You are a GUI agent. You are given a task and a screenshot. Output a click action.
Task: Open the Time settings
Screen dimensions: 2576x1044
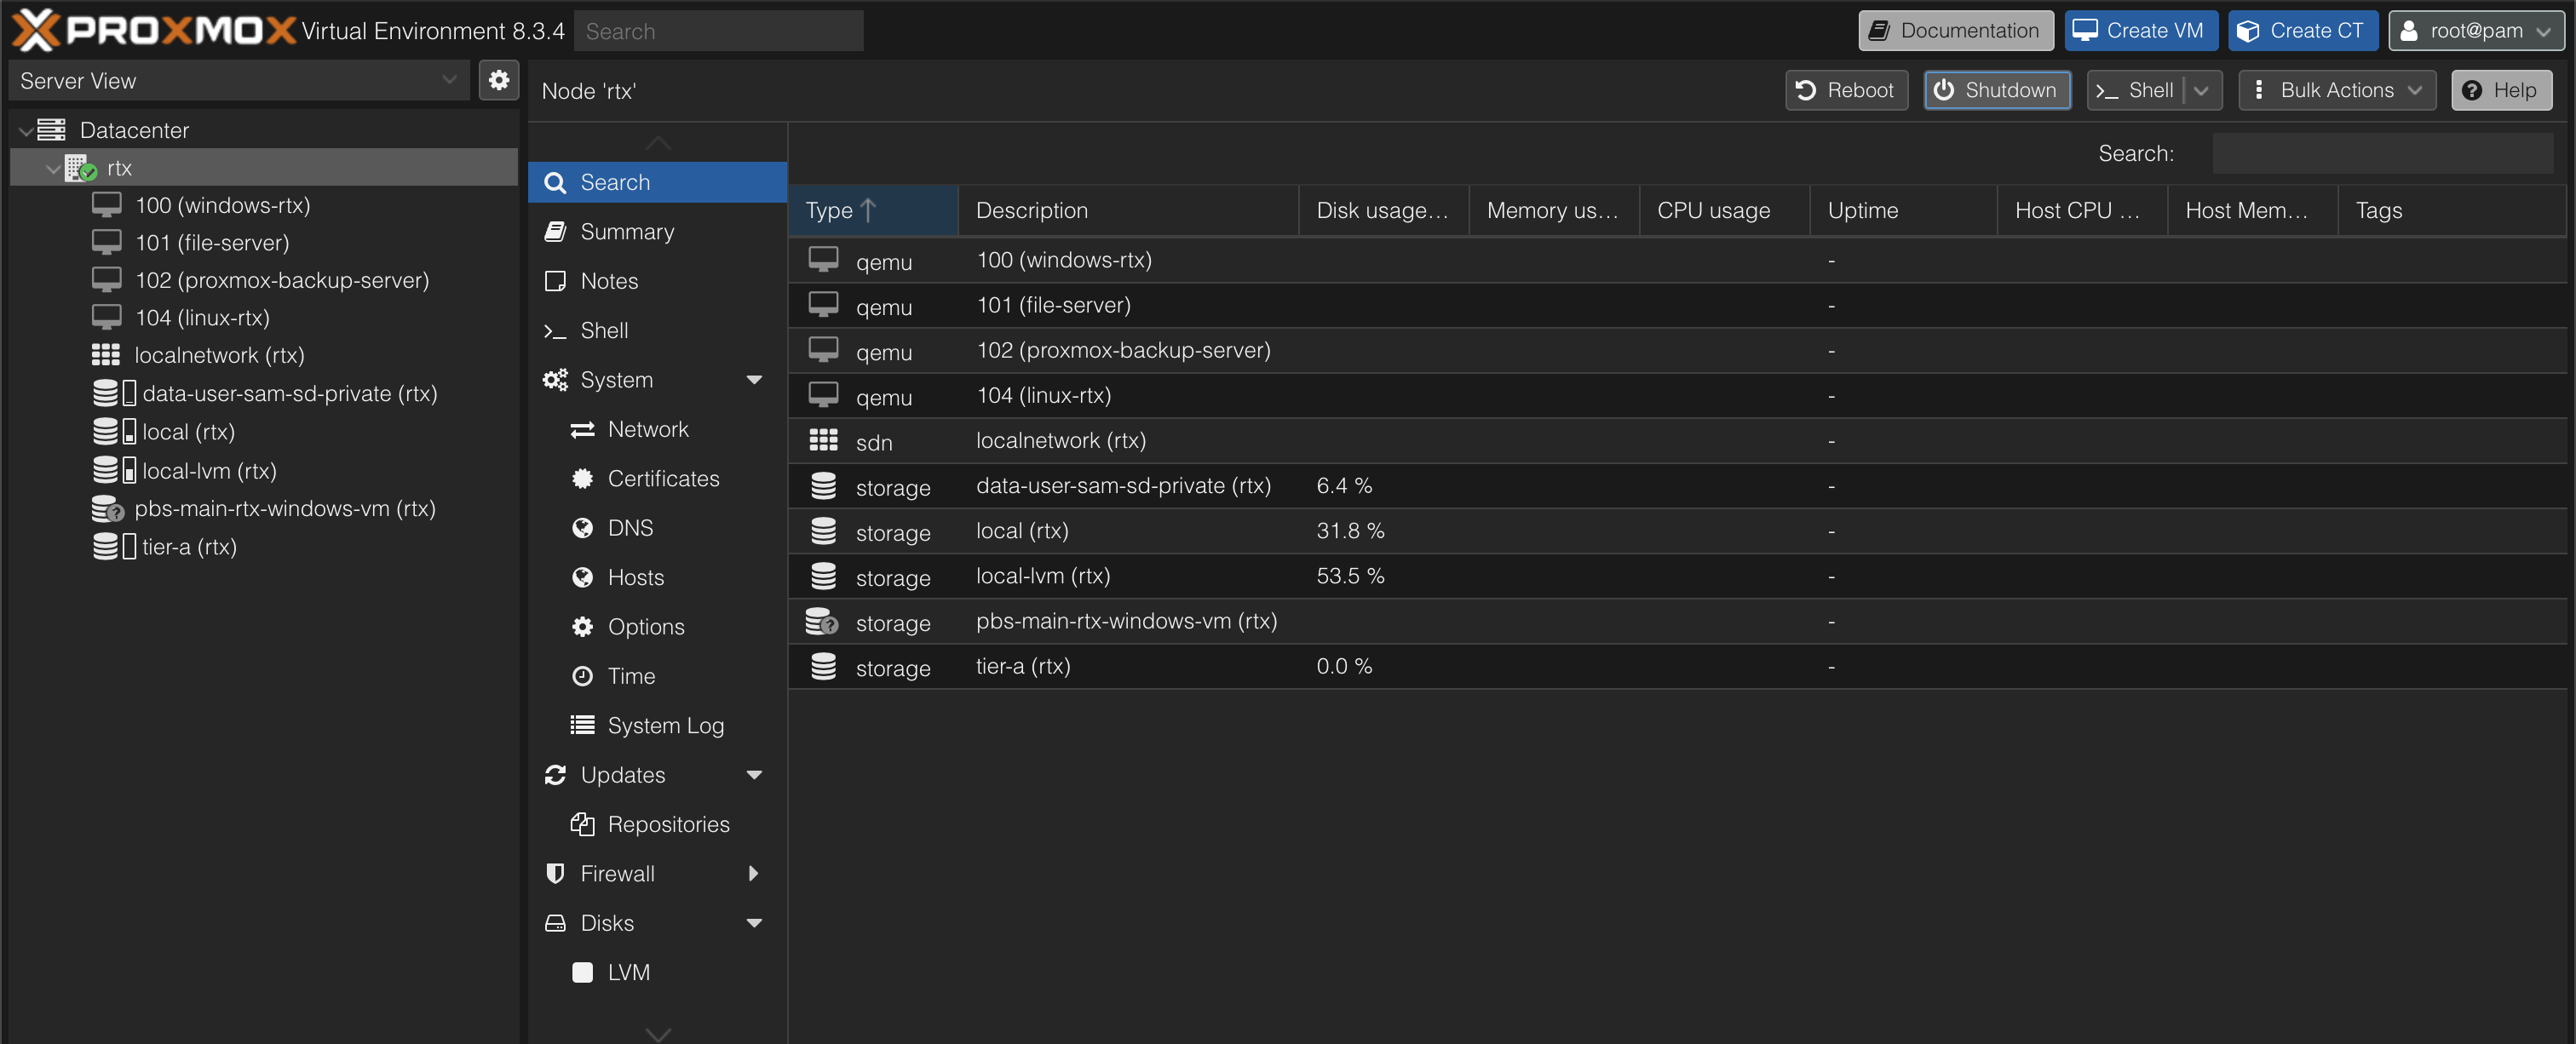[x=657, y=676]
